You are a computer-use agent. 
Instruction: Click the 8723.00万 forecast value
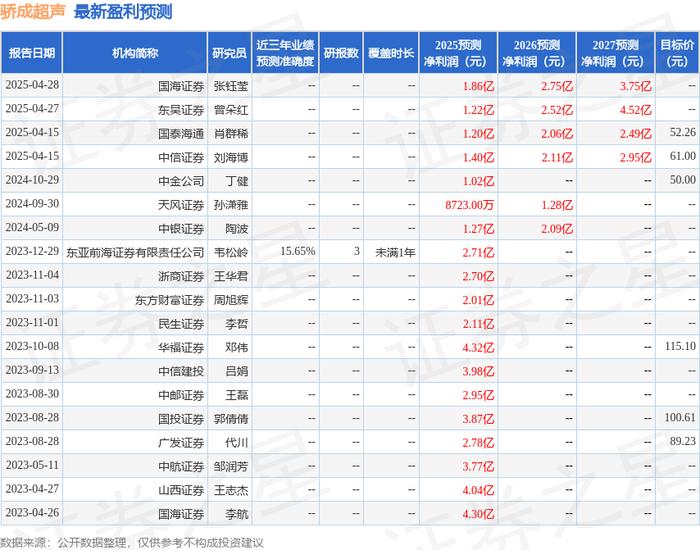coord(469,205)
